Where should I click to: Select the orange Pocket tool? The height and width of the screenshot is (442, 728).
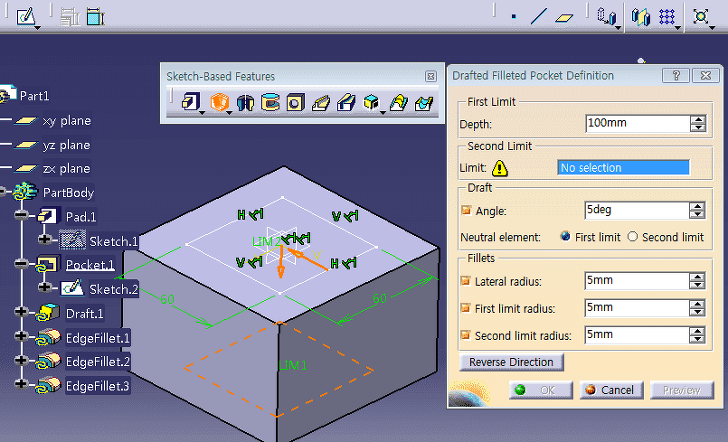pyautogui.click(x=220, y=102)
